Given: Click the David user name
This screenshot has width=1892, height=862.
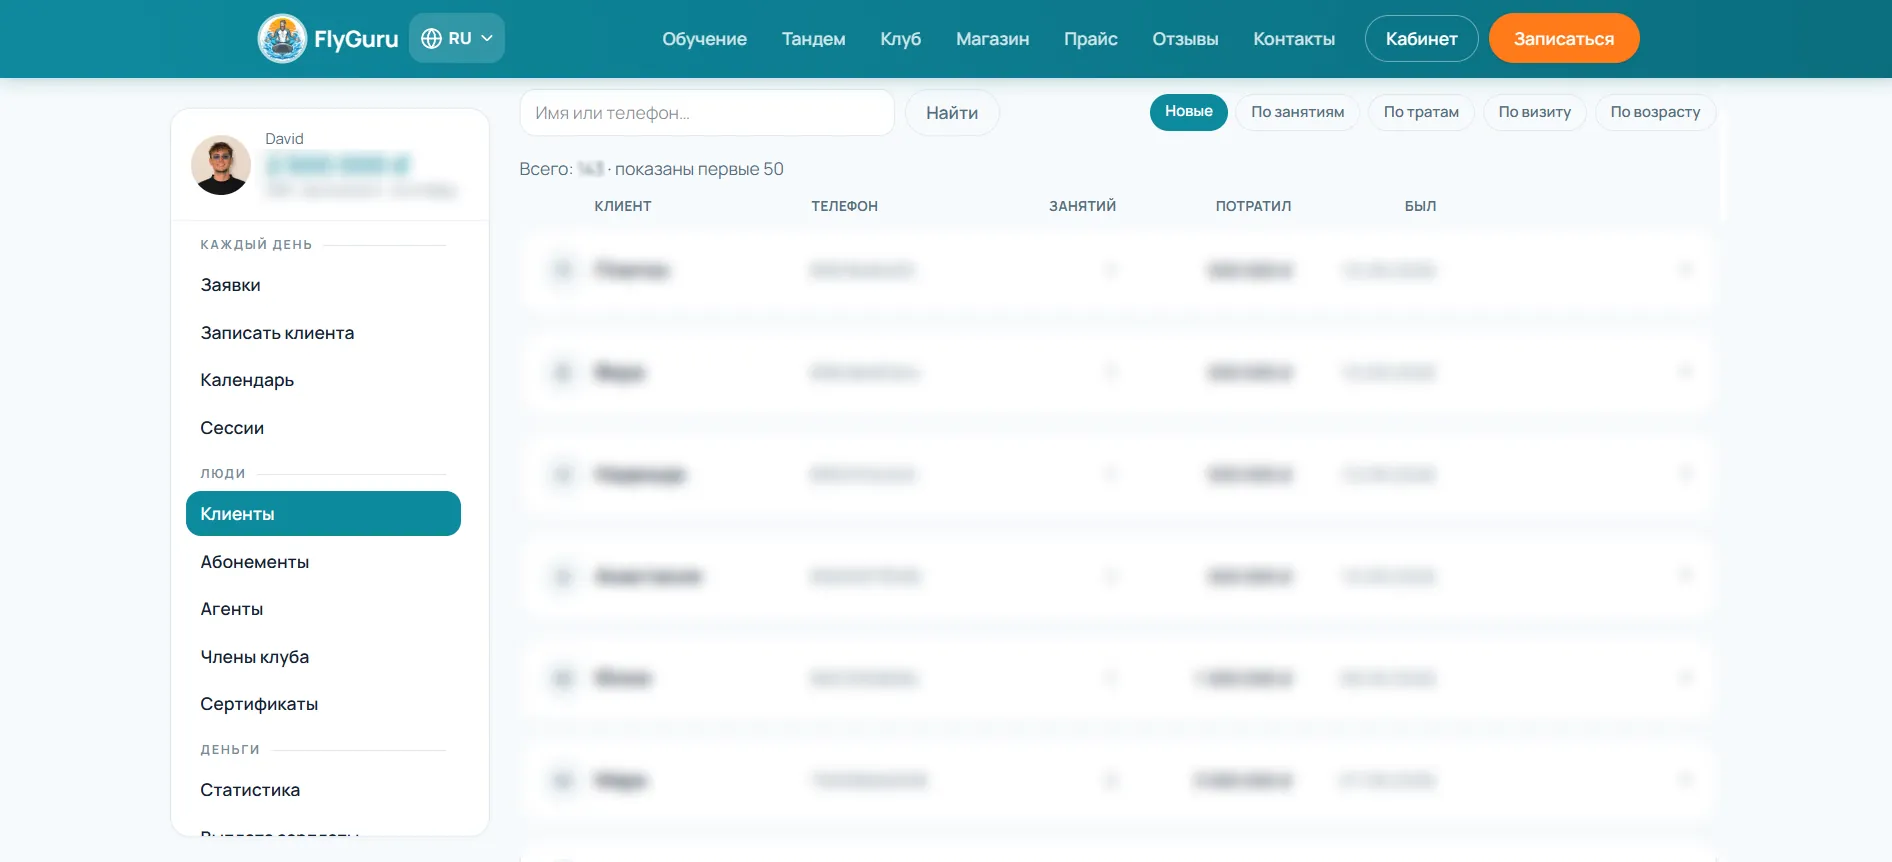Looking at the screenshot, I should pyautogui.click(x=284, y=139).
